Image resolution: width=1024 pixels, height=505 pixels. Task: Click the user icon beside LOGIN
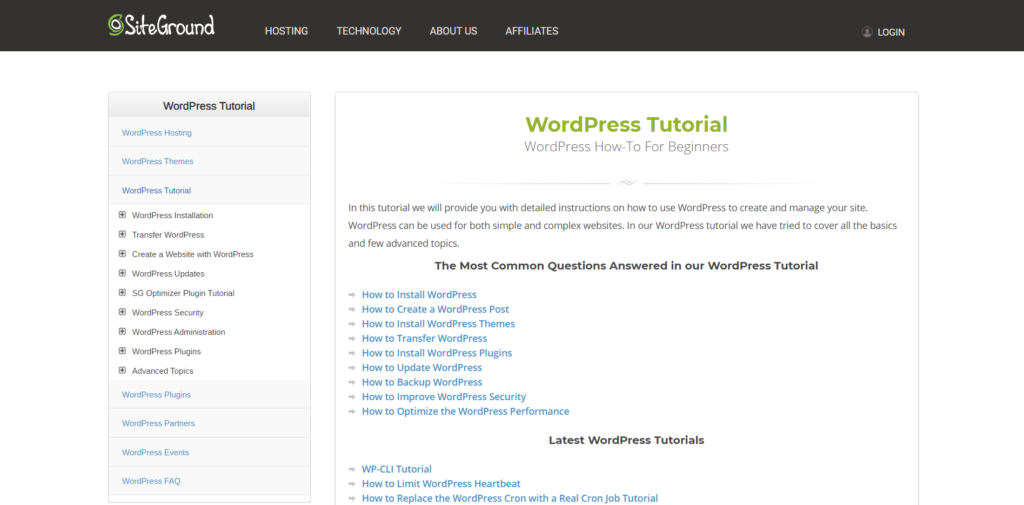(867, 32)
